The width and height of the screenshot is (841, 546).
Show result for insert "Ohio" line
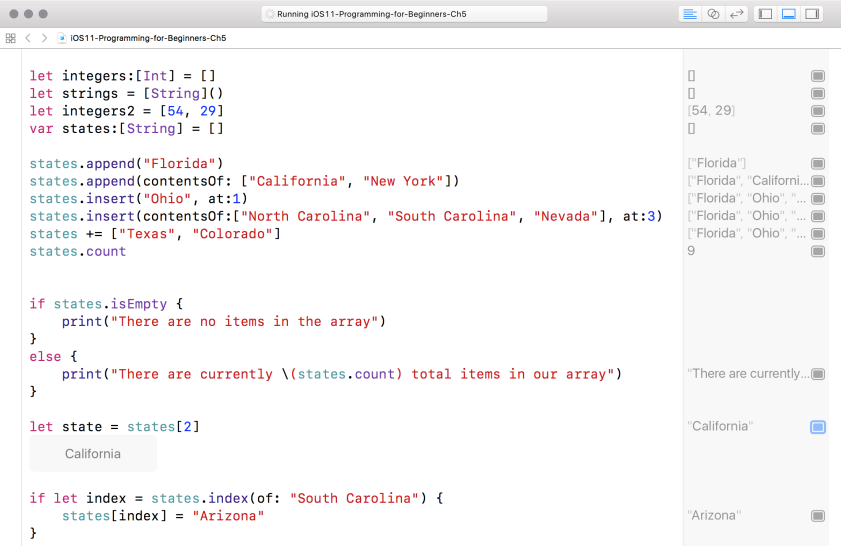tap(818, 198)
